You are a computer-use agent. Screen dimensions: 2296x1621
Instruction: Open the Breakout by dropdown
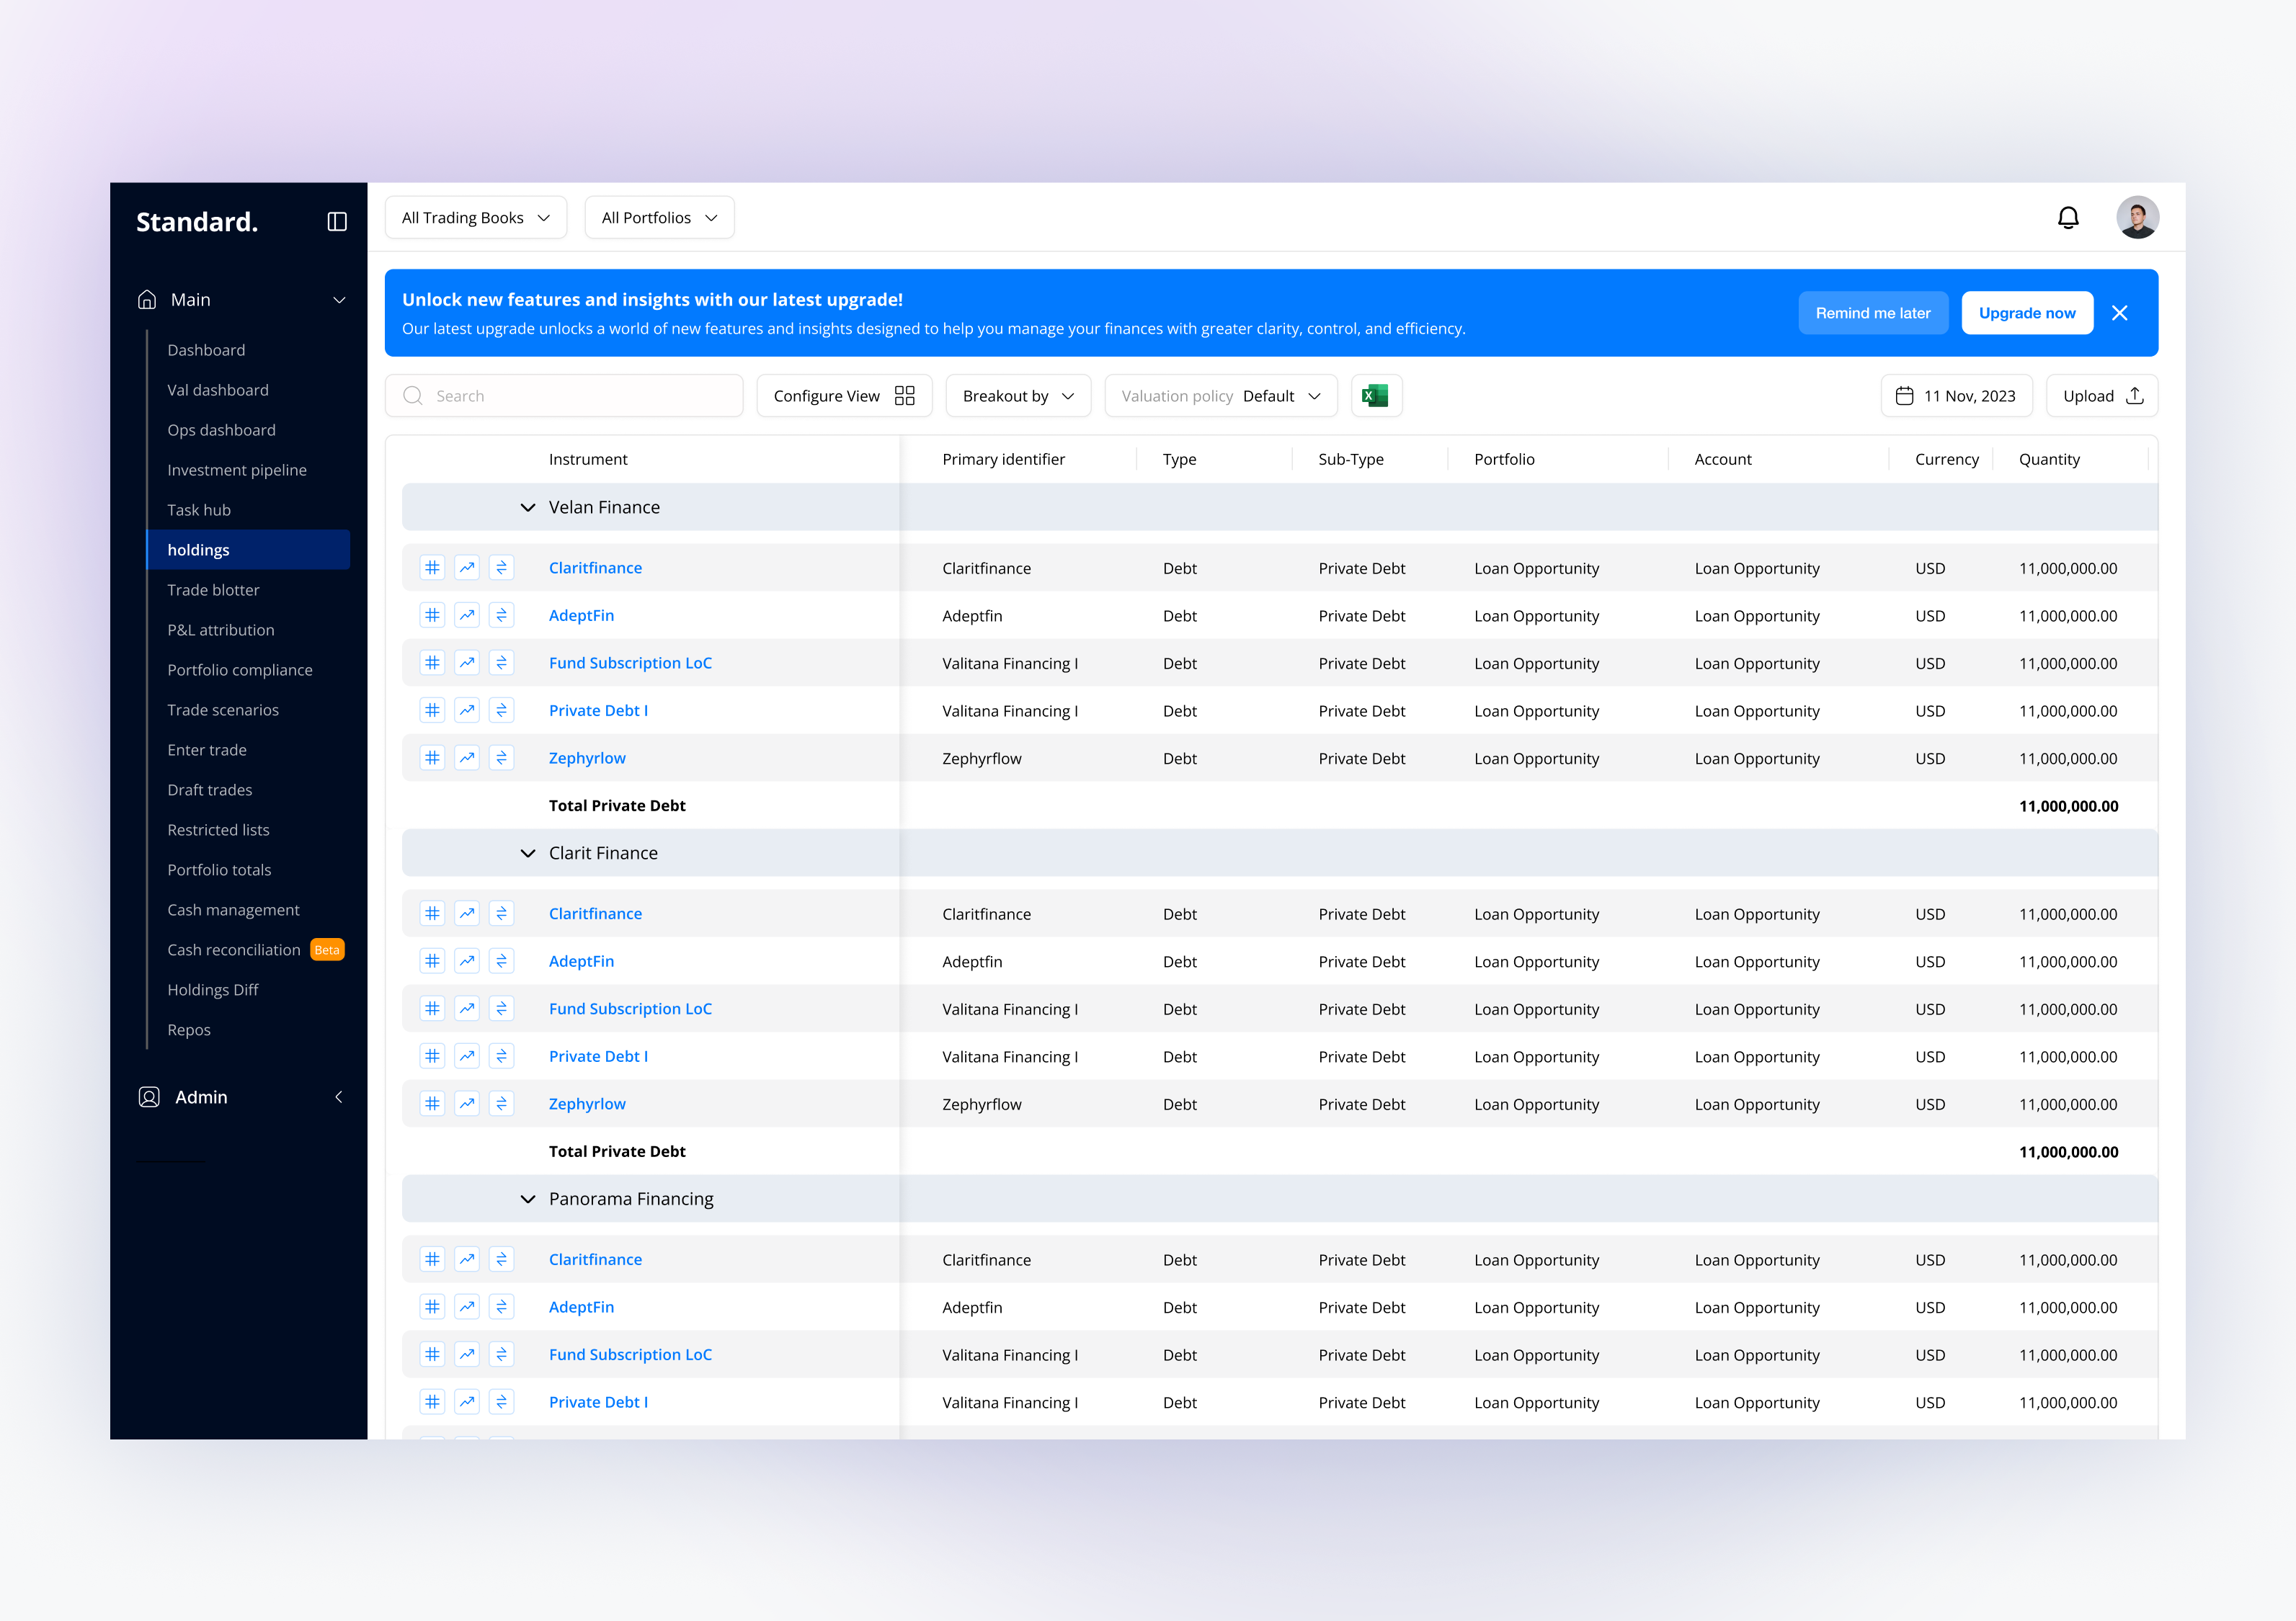(1017, 395)
